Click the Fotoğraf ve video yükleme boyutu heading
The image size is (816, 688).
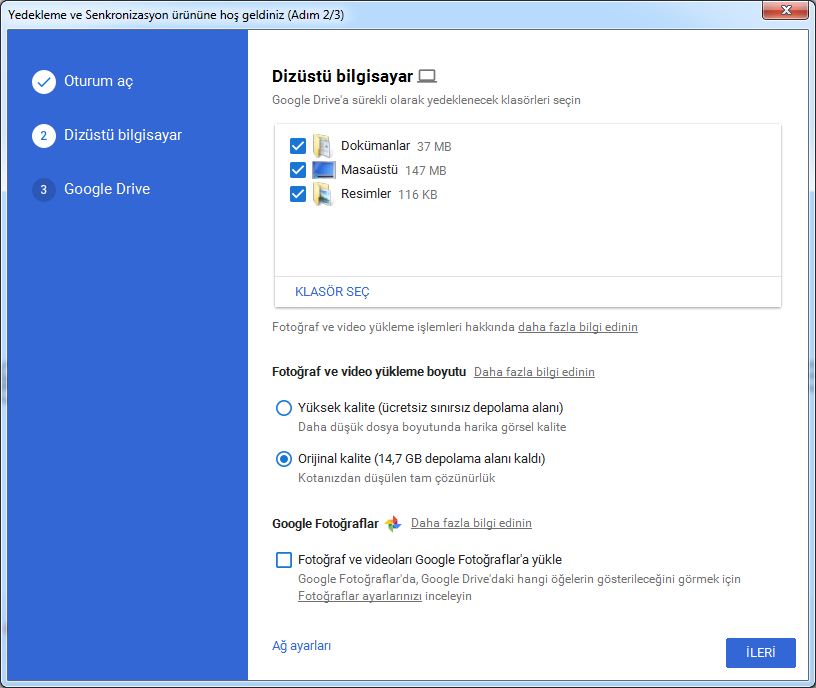(x=369, y=372)
